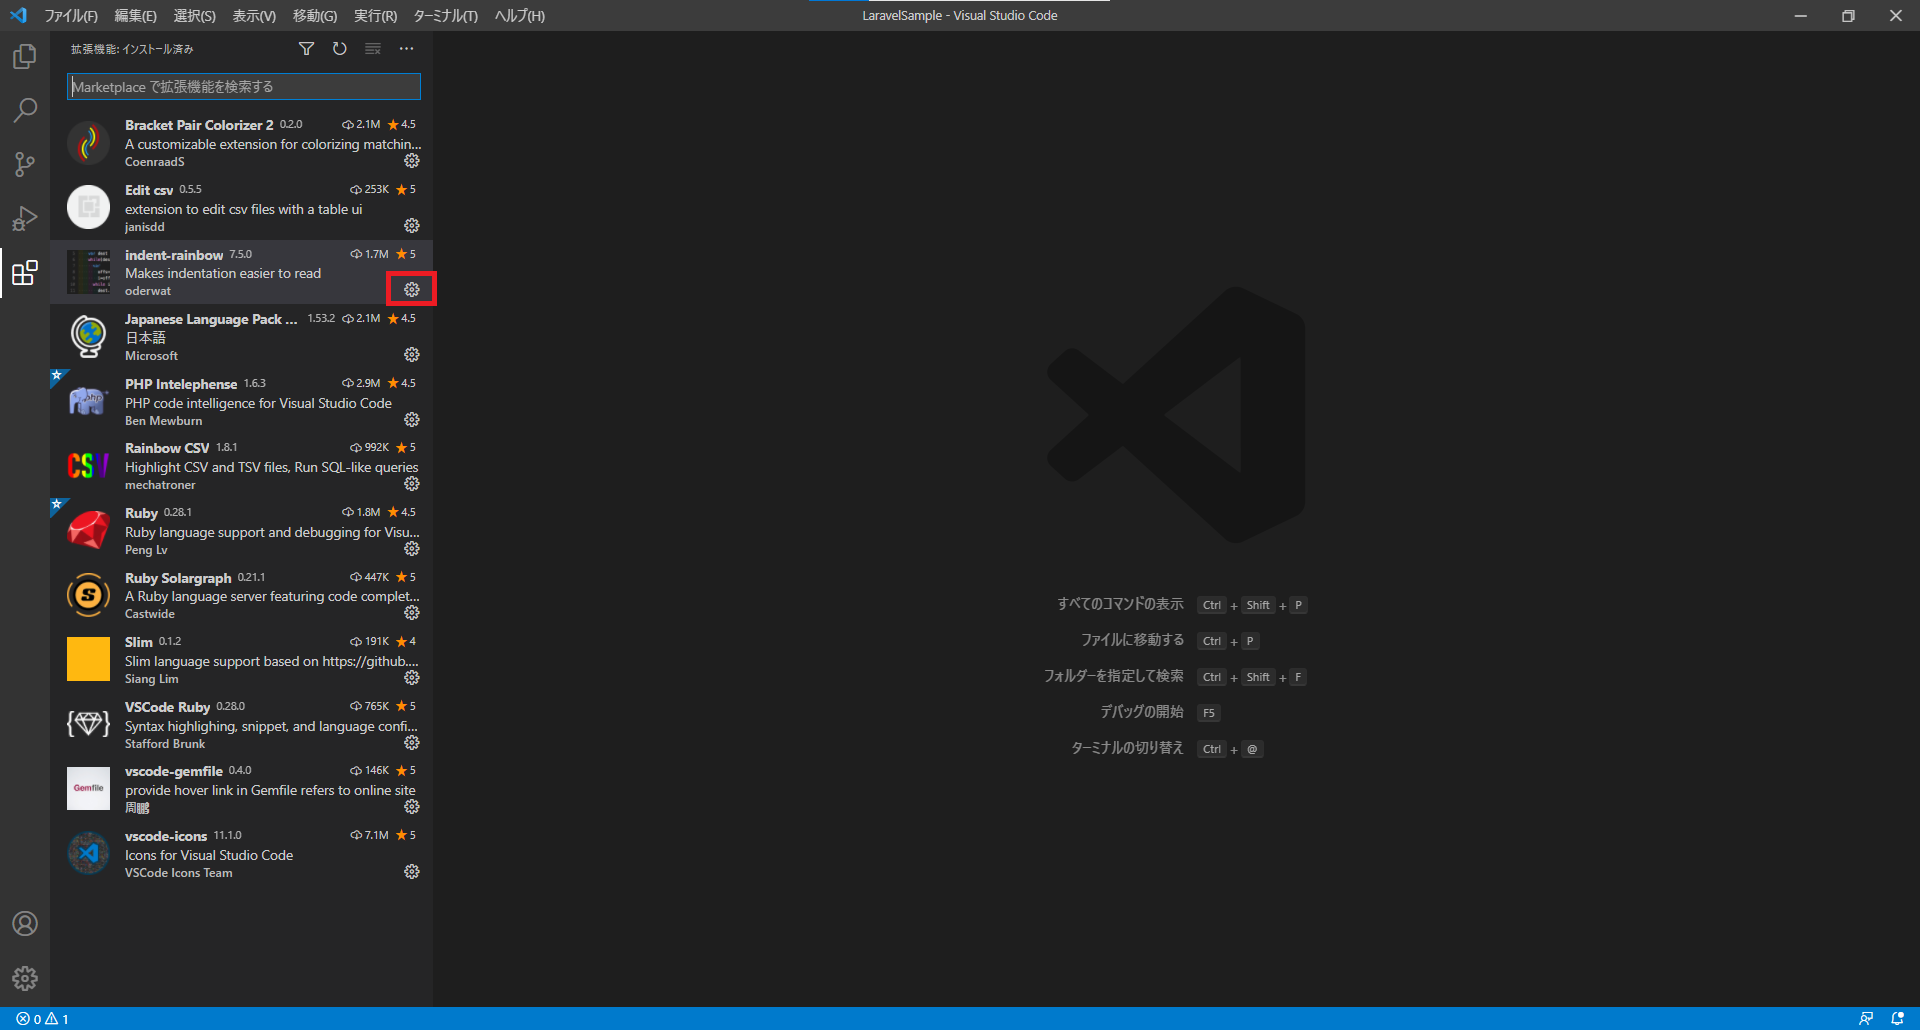Viewport: 1920px width, 1030px height.
Task: Open manage gear for PHP Intelephense
Action: [x=412, y=420]
